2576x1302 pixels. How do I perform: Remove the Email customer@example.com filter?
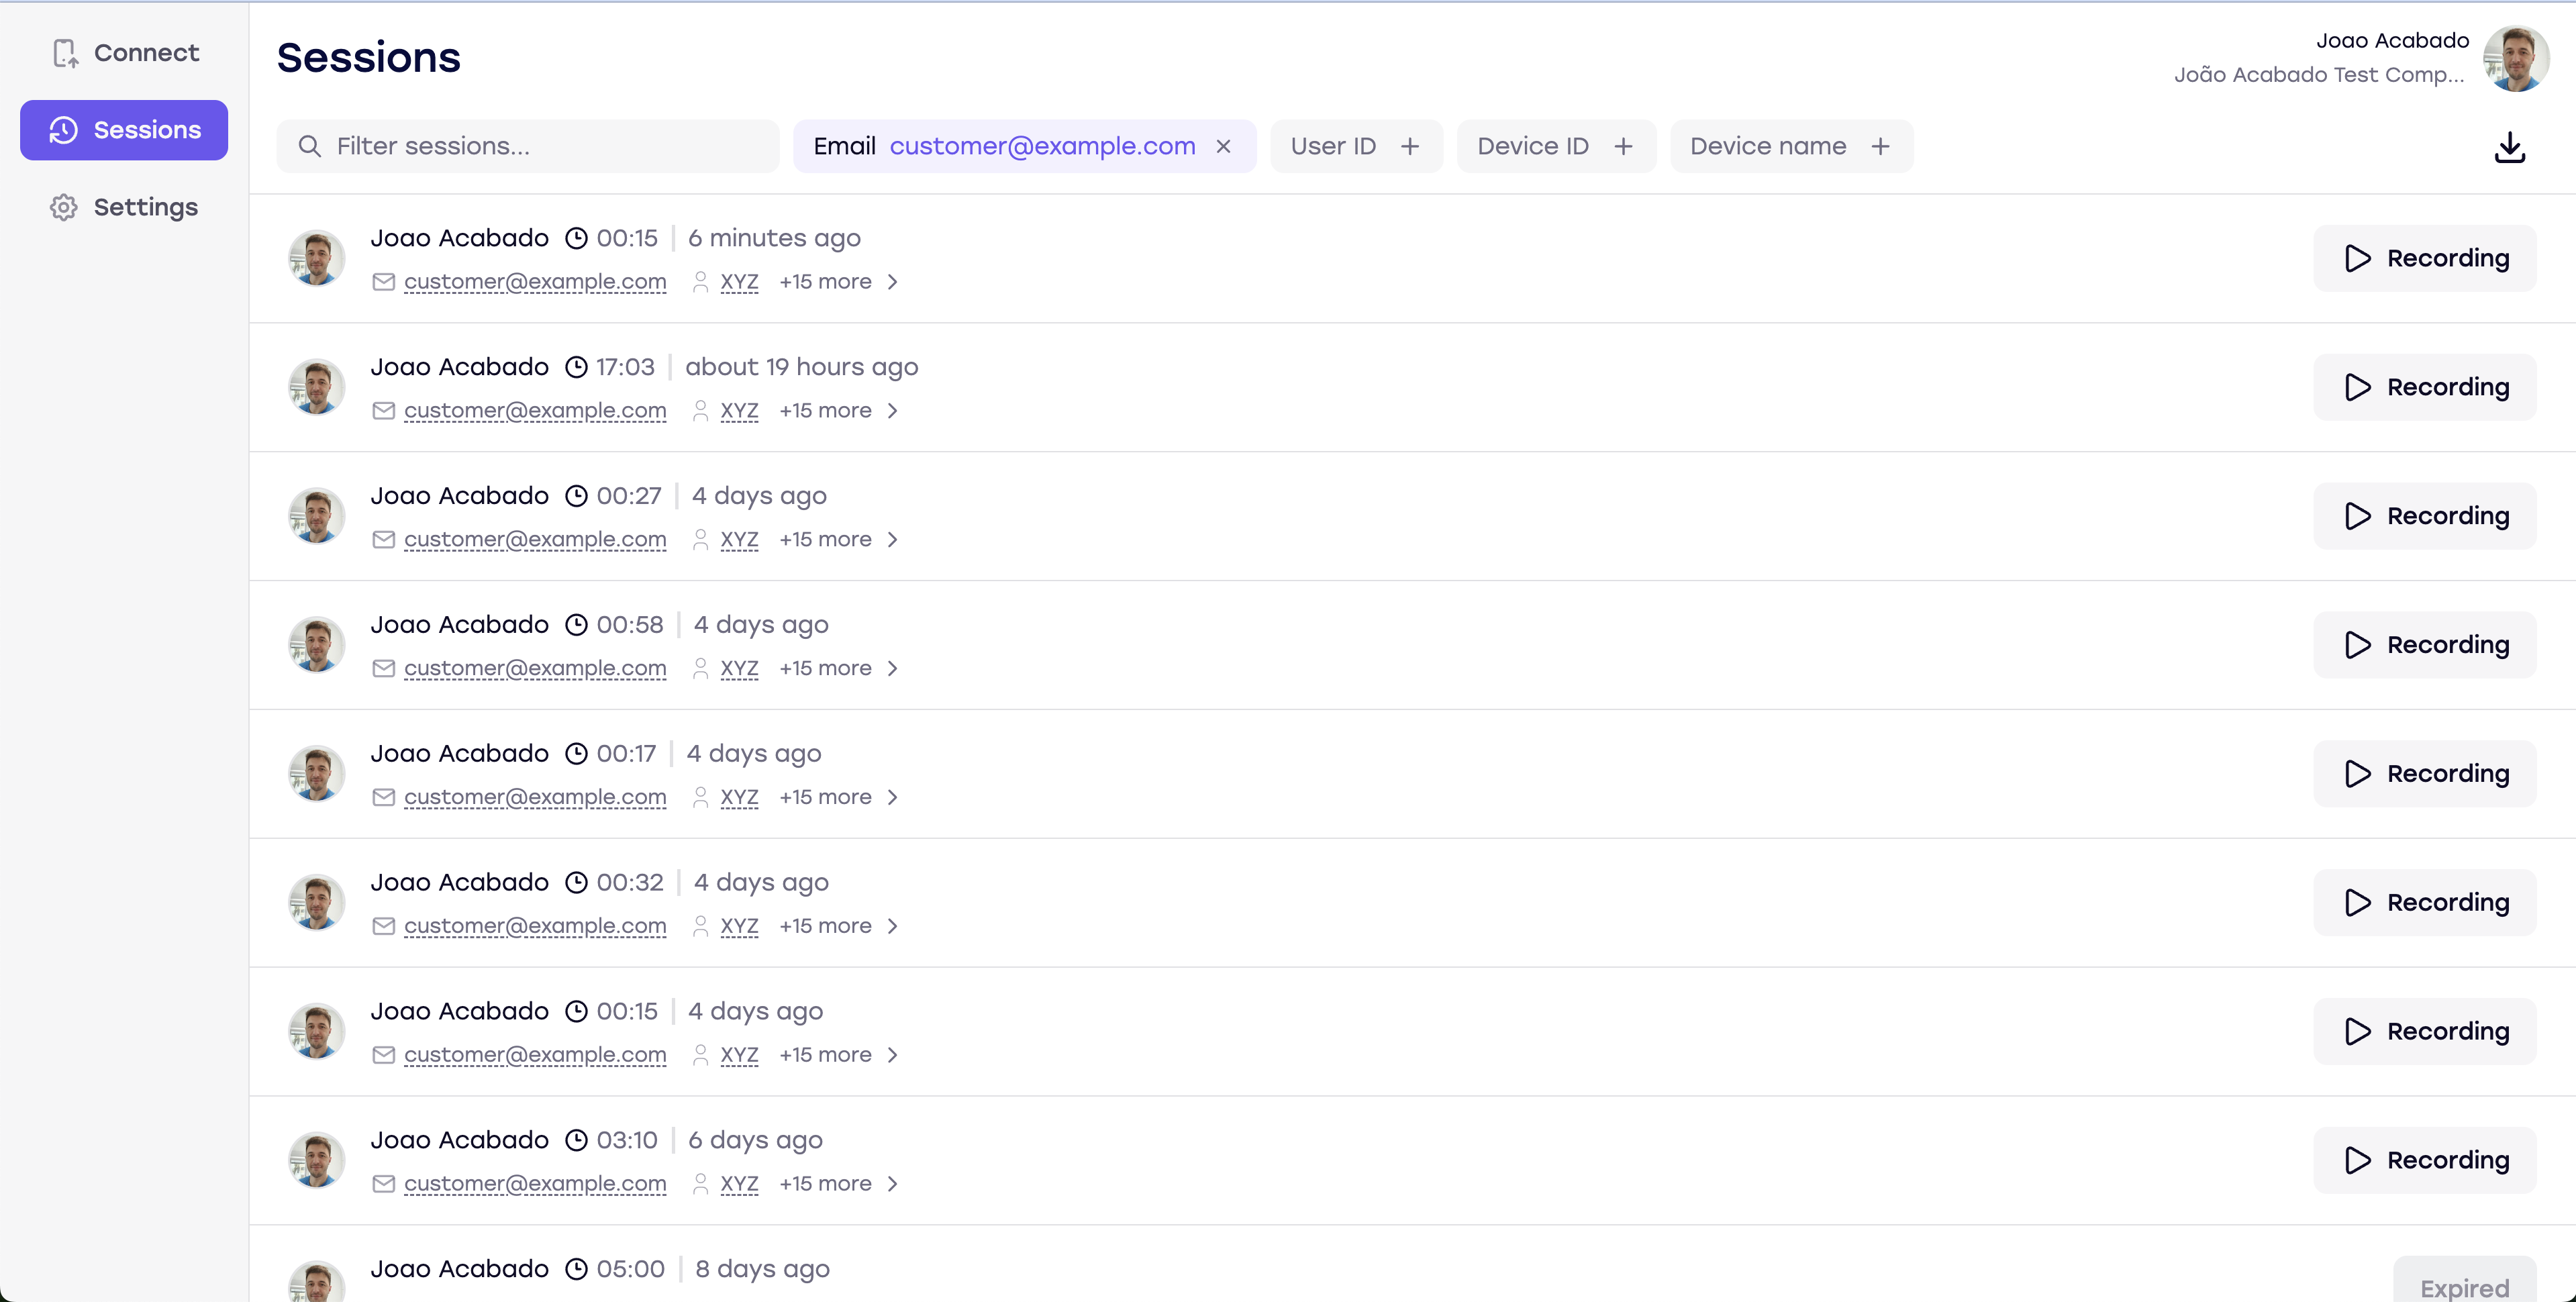pyautogui.click(x=1223, y=147)
